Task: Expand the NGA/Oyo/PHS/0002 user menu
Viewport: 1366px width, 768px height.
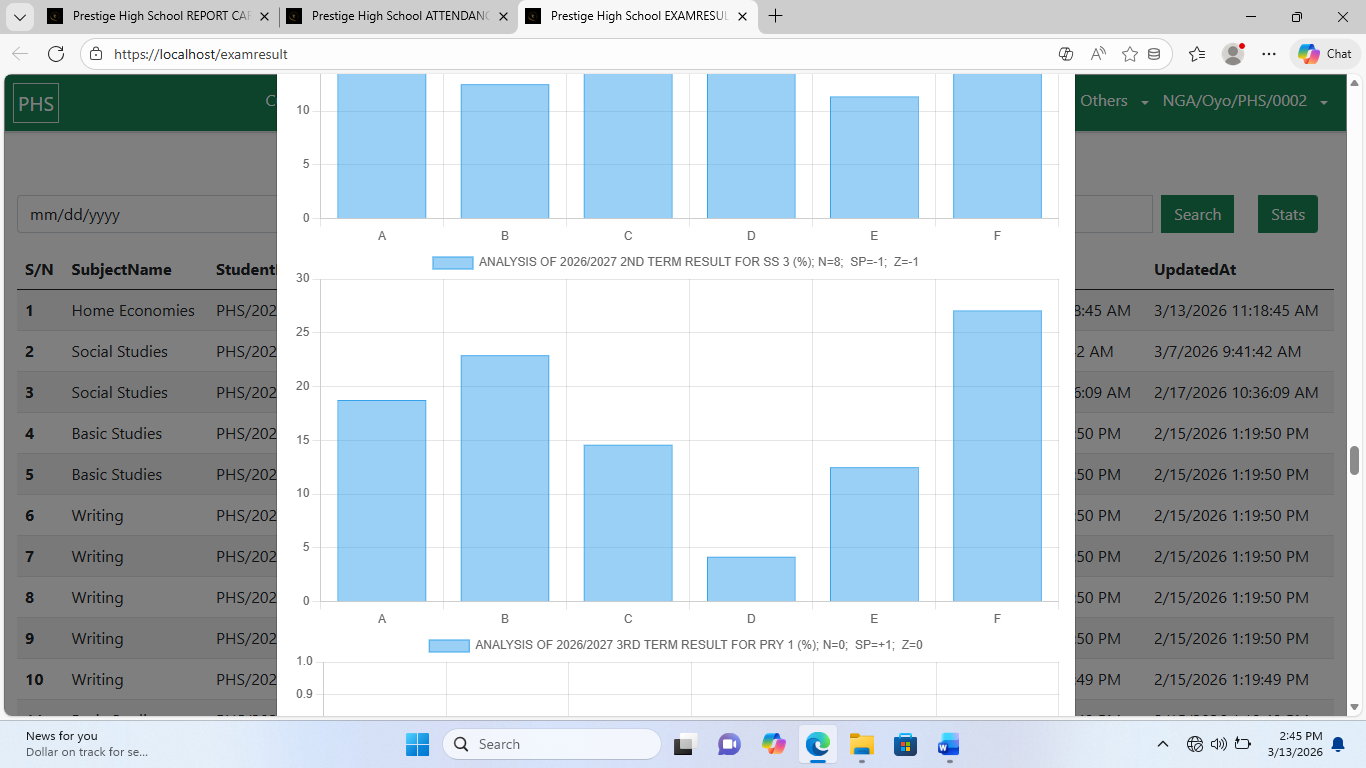Action: 1244,101
